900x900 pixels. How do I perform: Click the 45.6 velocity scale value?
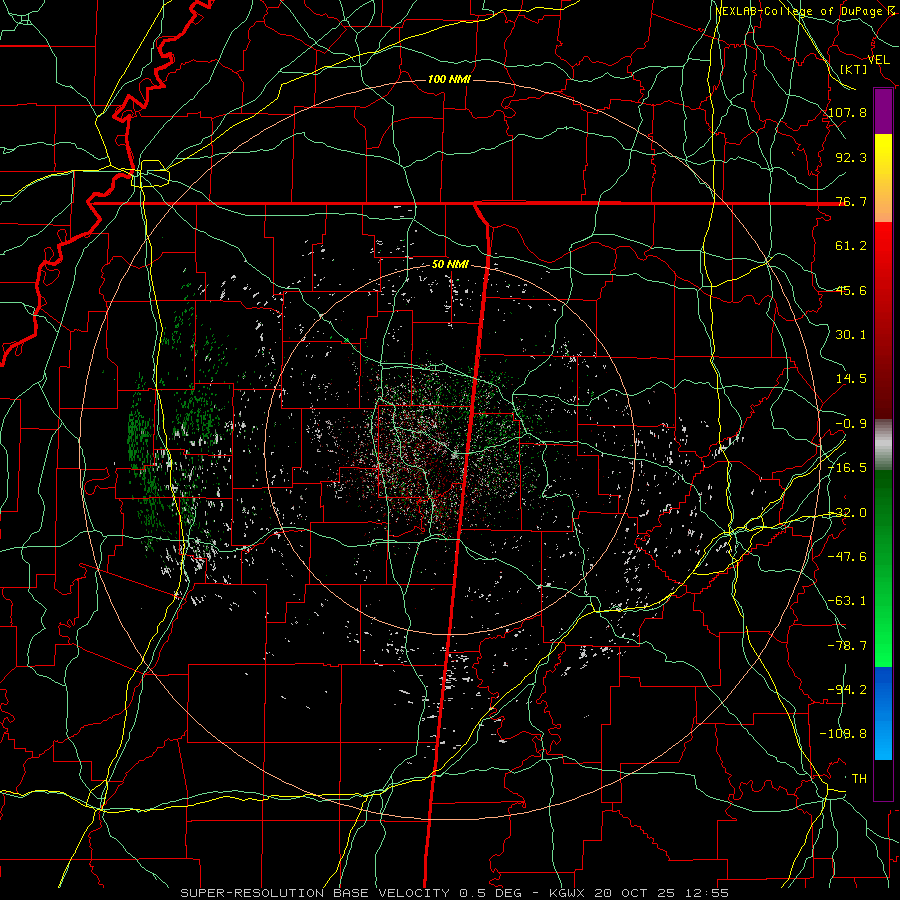851,290
